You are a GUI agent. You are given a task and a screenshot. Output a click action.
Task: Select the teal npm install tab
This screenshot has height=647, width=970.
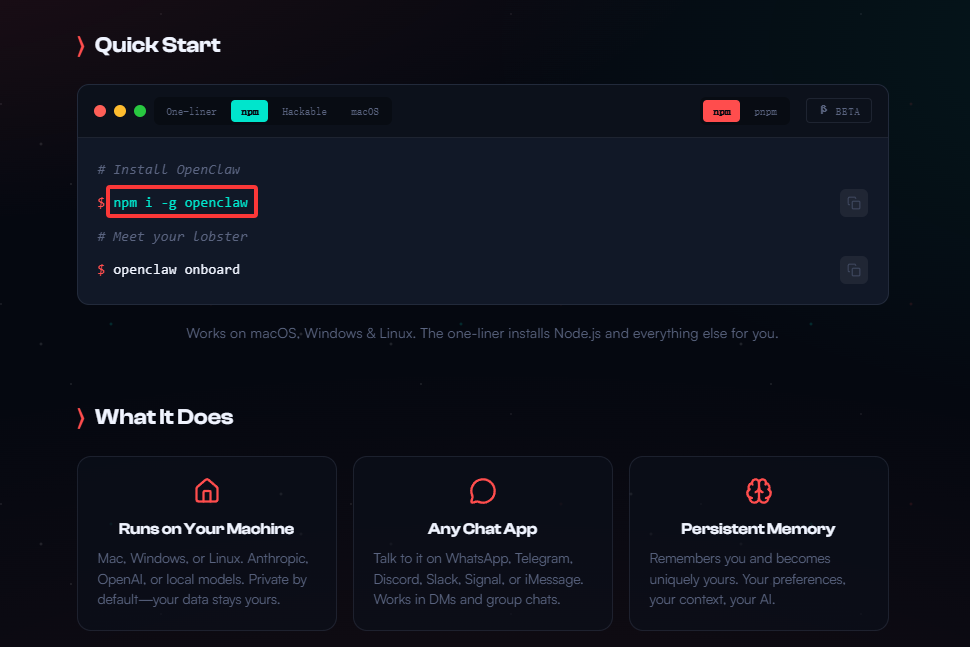tap(249, 112)
